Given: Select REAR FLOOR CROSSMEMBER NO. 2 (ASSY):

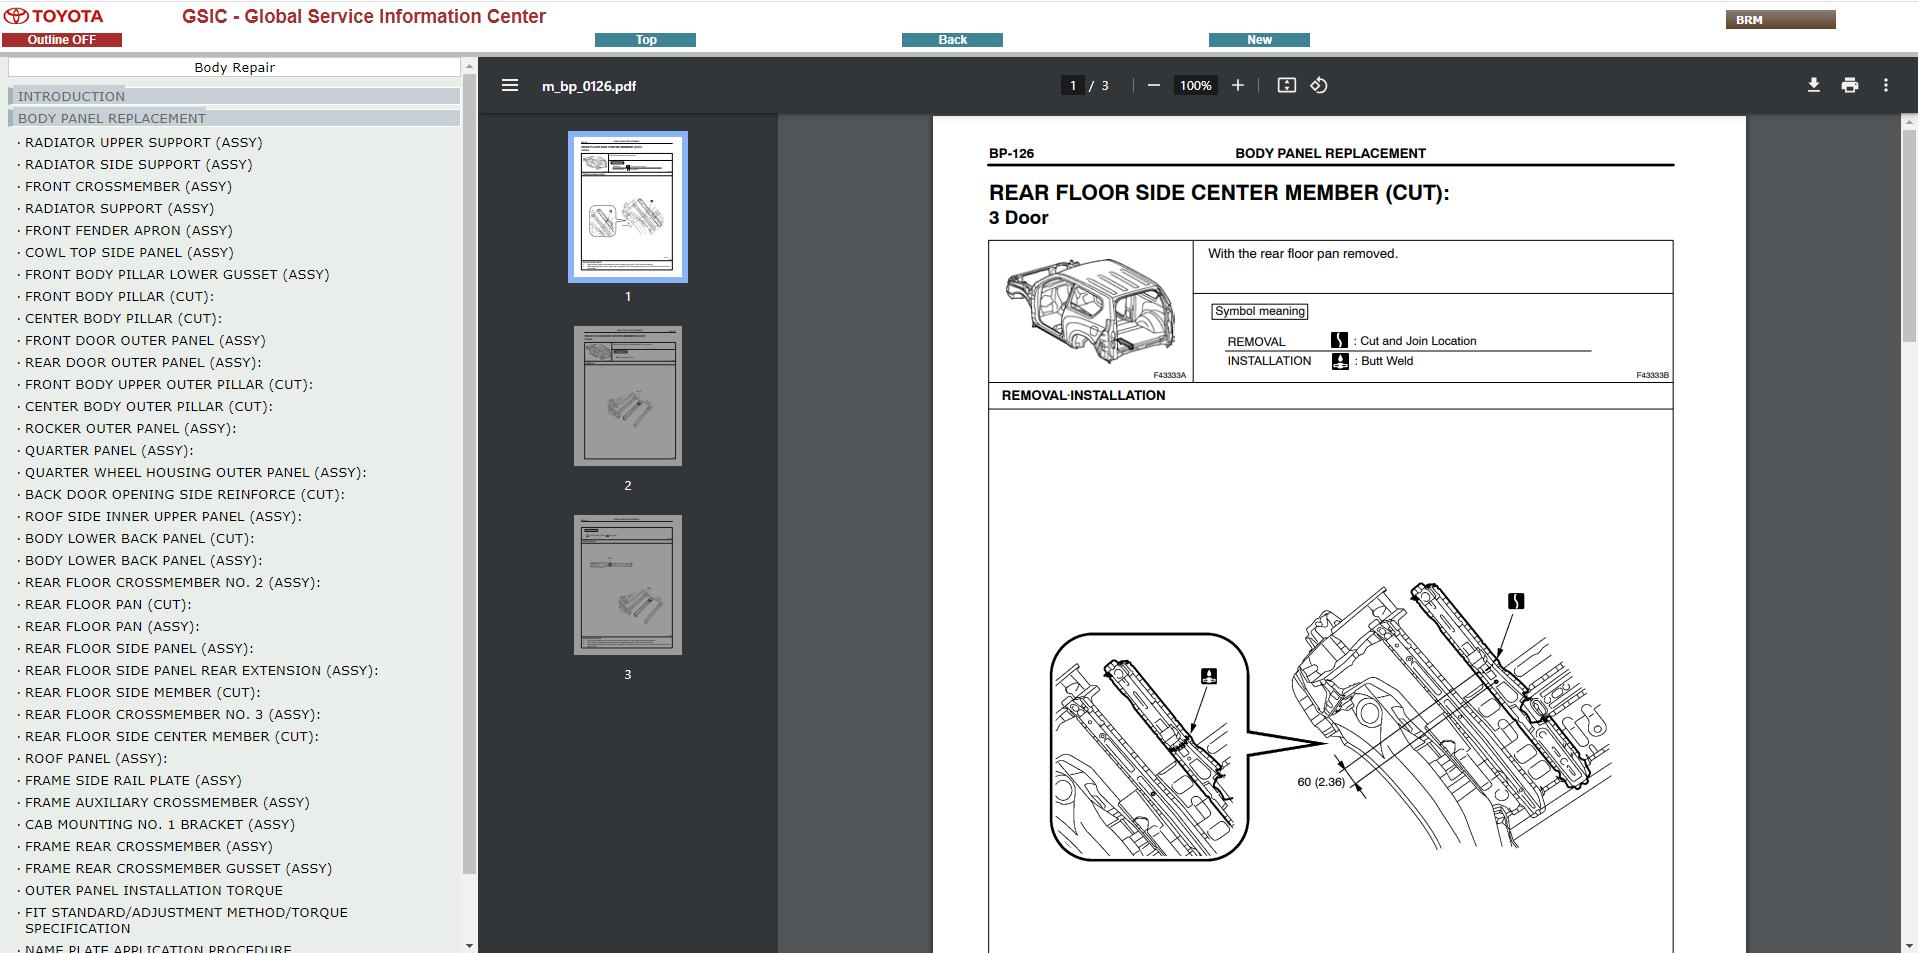Looking at the screenshot, I should [172, 582].
